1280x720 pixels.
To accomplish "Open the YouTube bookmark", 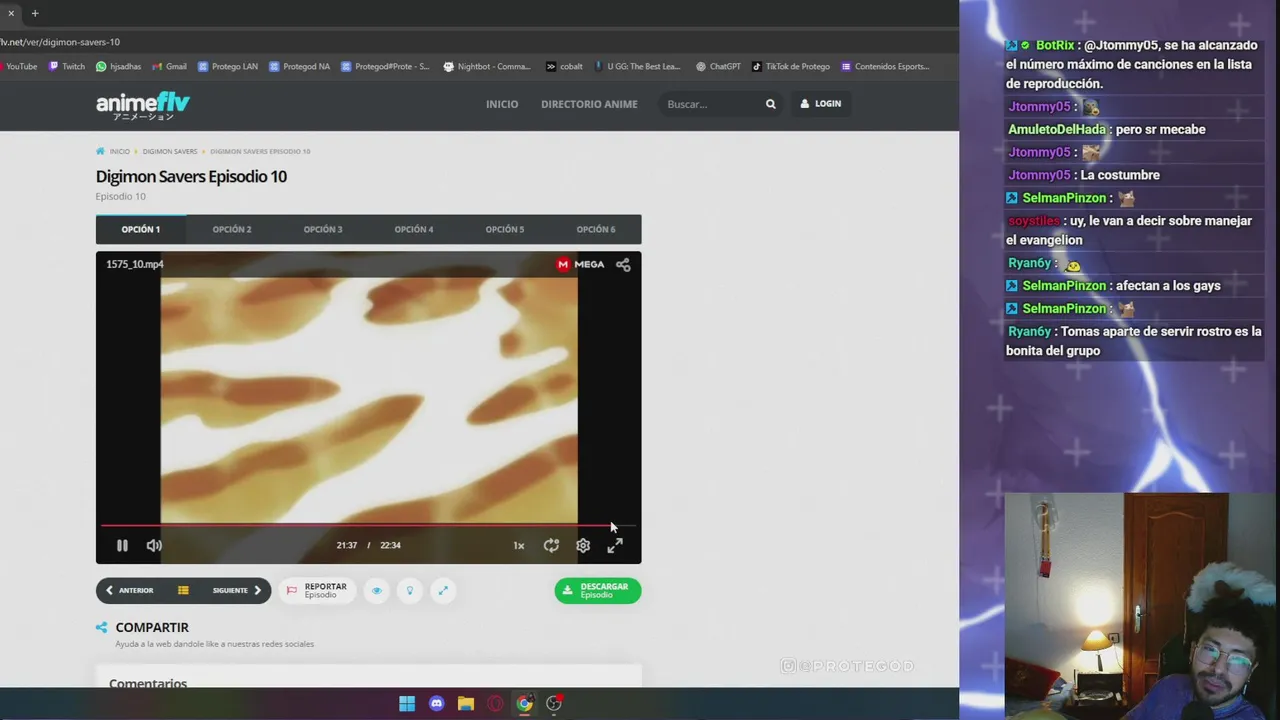I will click(x=19, y=67).
